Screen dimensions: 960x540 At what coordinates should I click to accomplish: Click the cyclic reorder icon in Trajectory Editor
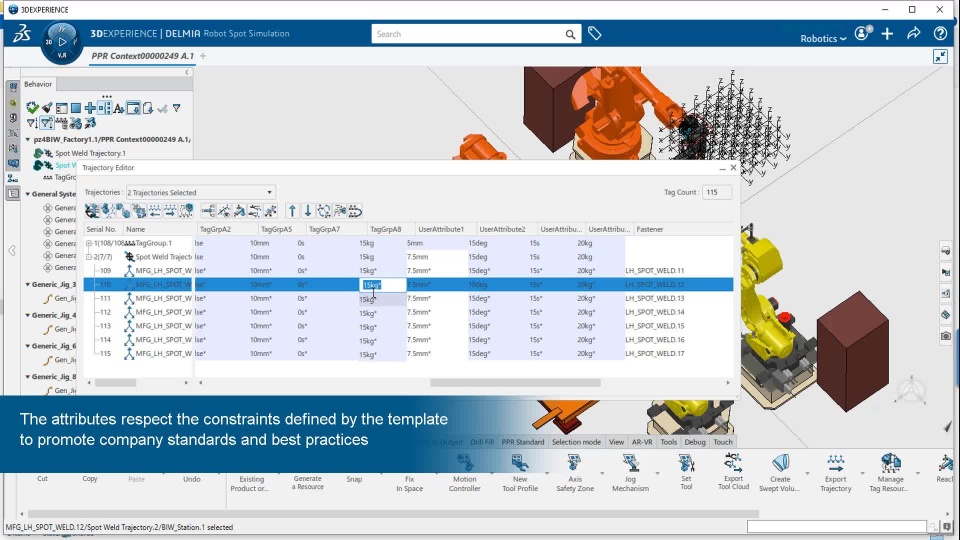click(324, 211)
